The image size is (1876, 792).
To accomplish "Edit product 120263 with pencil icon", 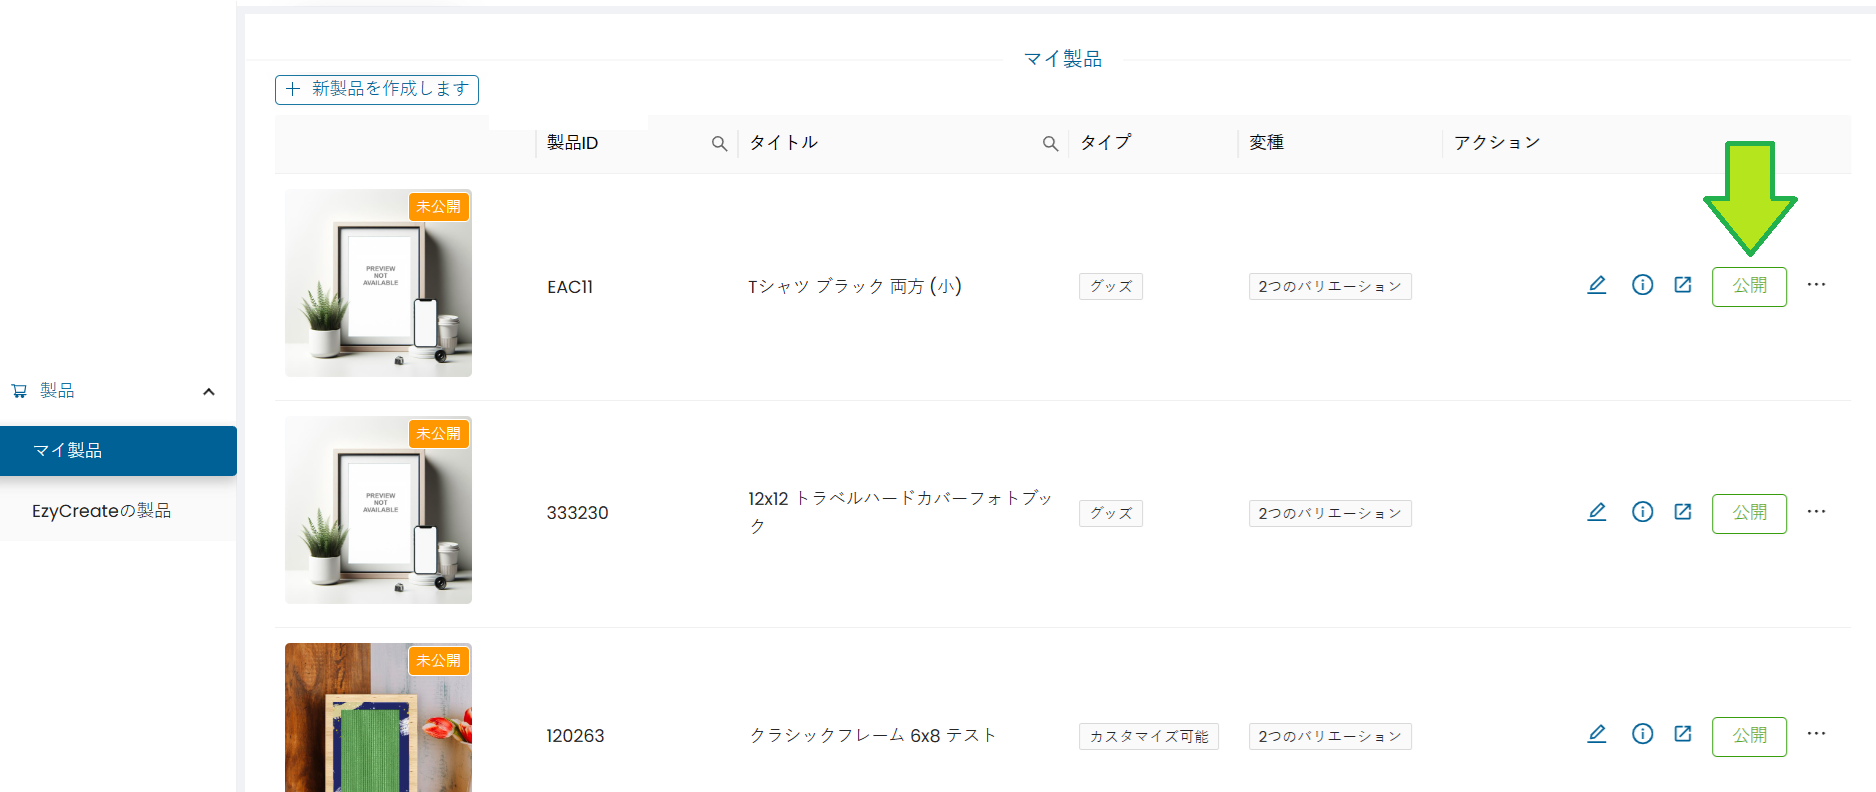I will pos(1597,734).
